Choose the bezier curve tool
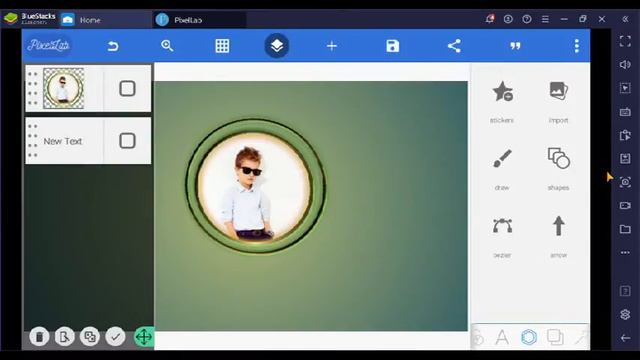The image size is (640, 360). tap(502, 226)
